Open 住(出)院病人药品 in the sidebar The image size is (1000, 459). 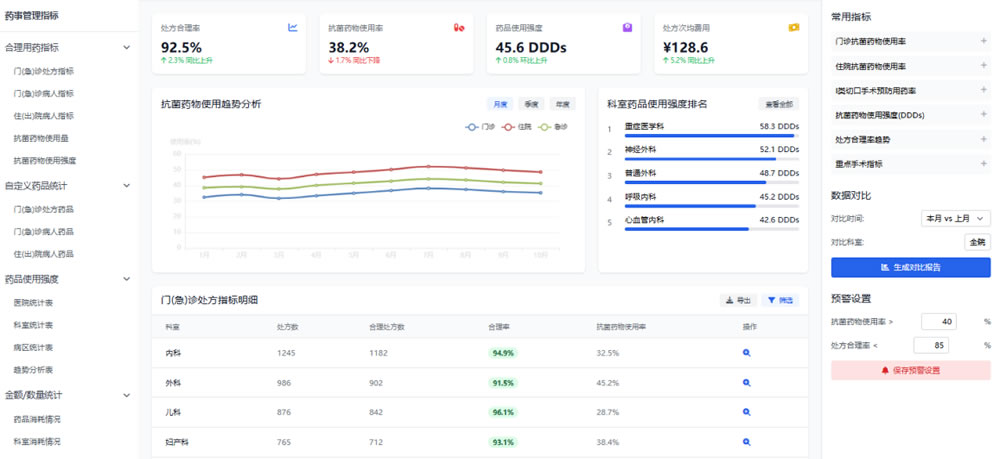(x=44, y=254)
